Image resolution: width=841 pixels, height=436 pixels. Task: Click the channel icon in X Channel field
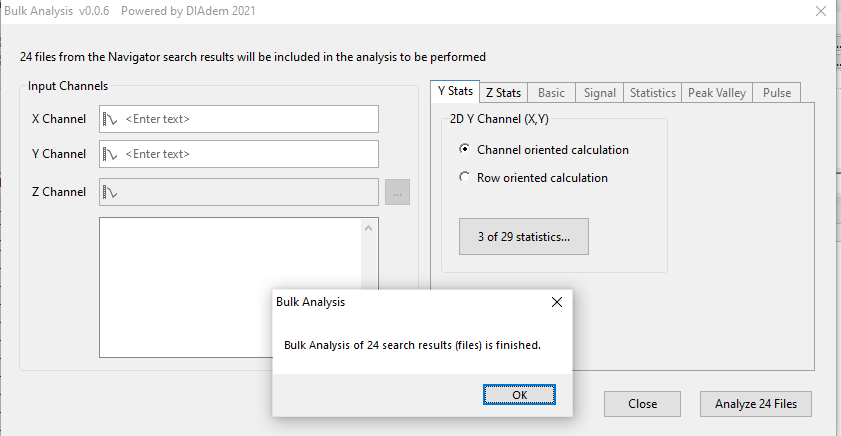(x=111, y=119)
